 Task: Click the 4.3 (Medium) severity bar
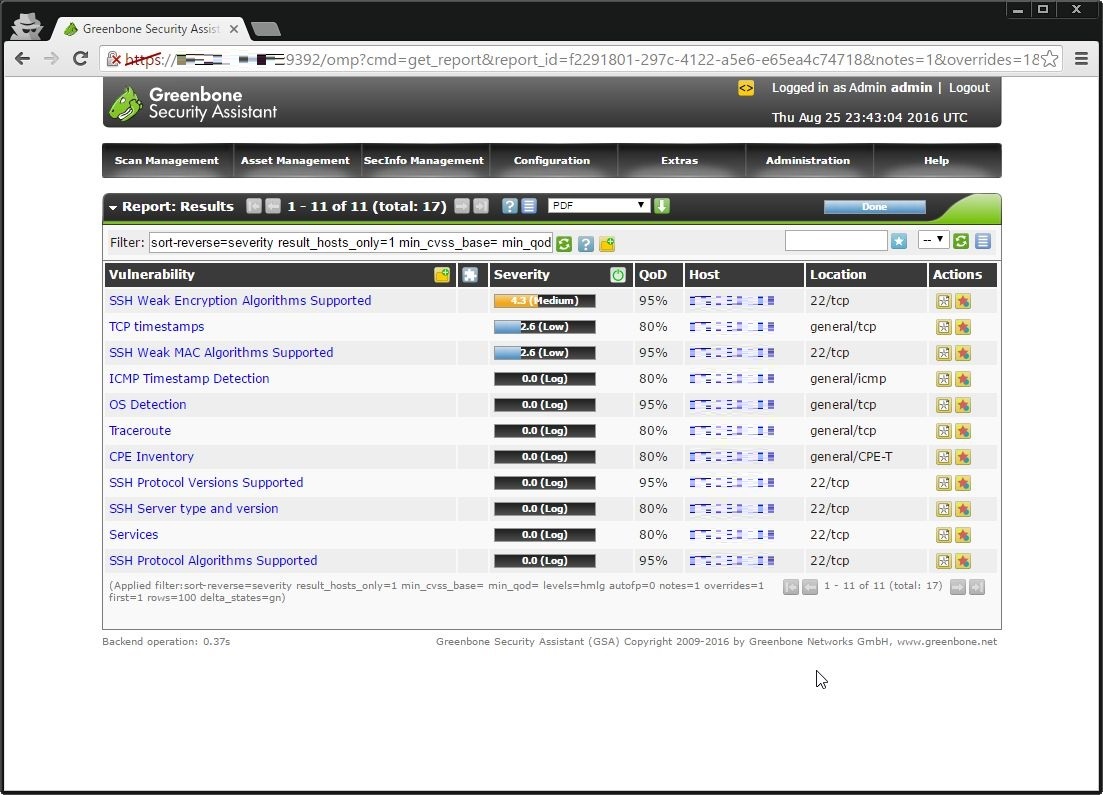544,300
